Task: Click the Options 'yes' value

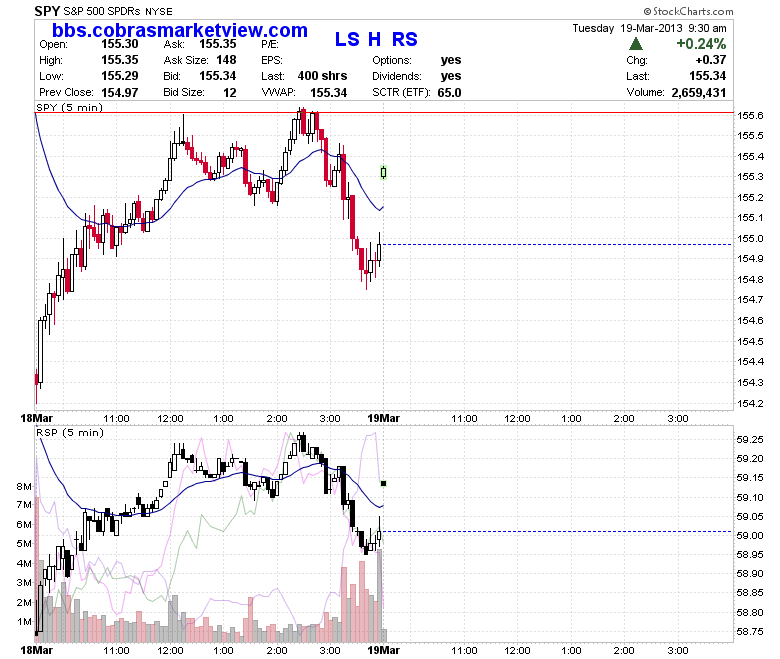Action: pos(451,60)
